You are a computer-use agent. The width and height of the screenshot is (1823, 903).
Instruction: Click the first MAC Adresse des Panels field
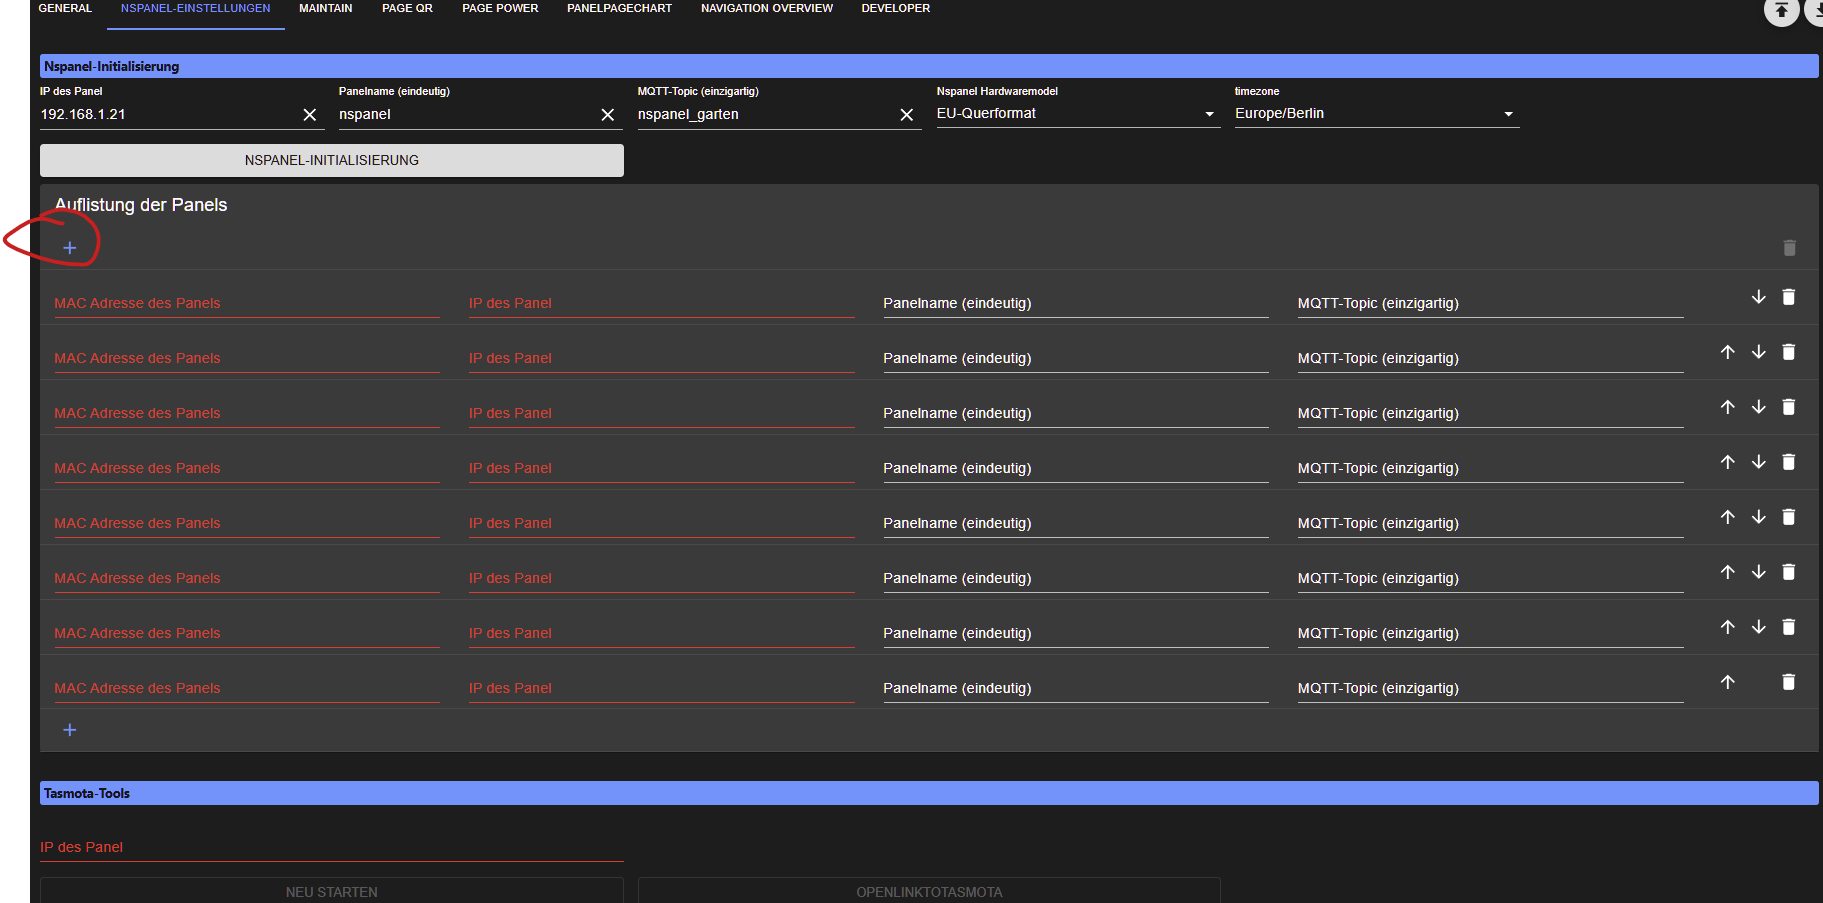[246, 303]
